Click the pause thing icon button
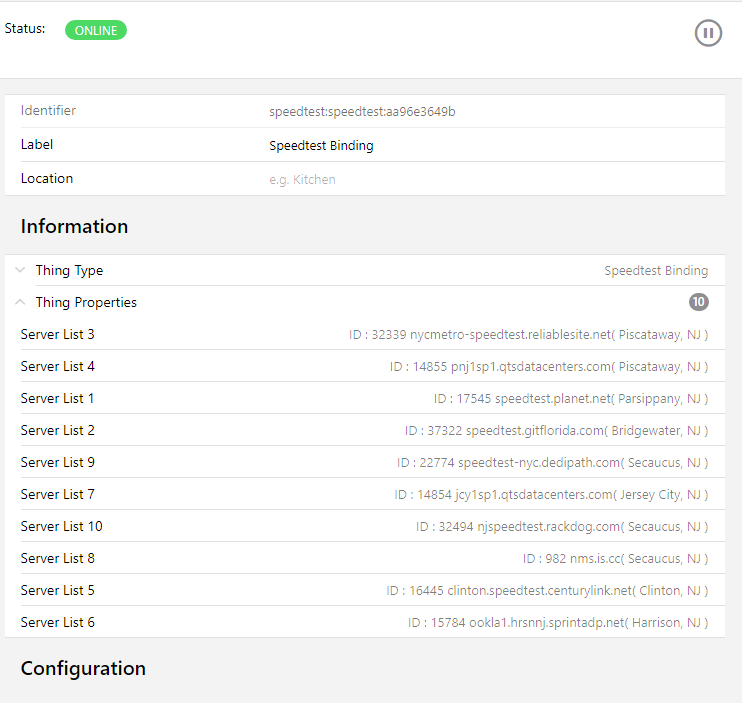The height and width of the screenshot is (703, 742). [x=708, y=33]
